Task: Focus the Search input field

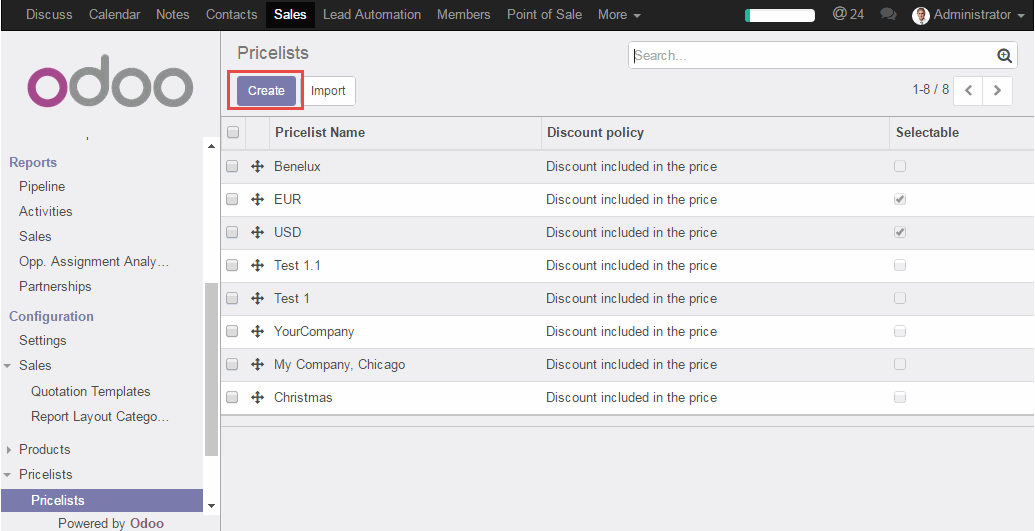Action: [810, 56]
